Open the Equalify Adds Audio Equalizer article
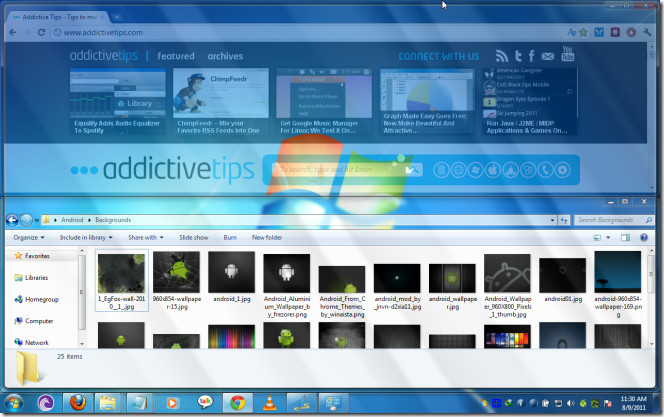 (117, 102)
